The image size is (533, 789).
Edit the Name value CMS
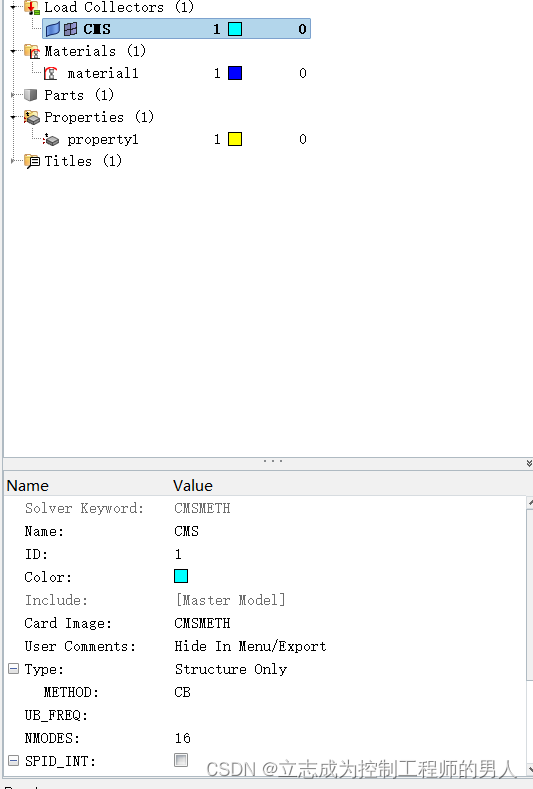coord(186,531)
